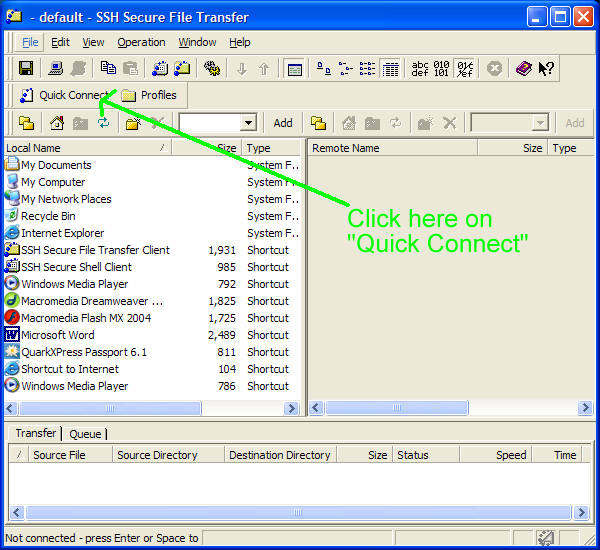Click the Status column header
Image resolution: width=600 pixels, height=550 pixels.
[x=426, y=455]
